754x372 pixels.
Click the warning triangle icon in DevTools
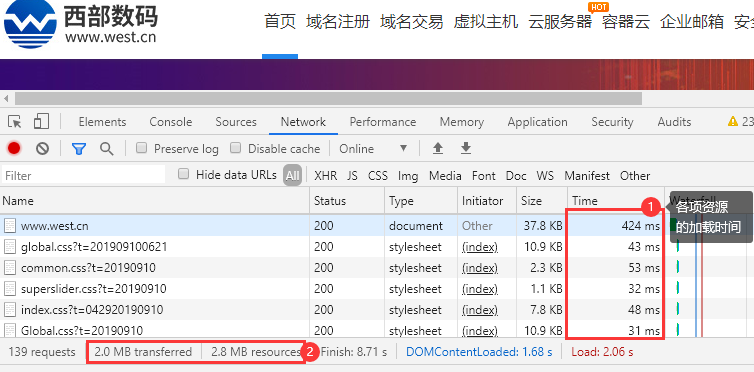point(733,122)
